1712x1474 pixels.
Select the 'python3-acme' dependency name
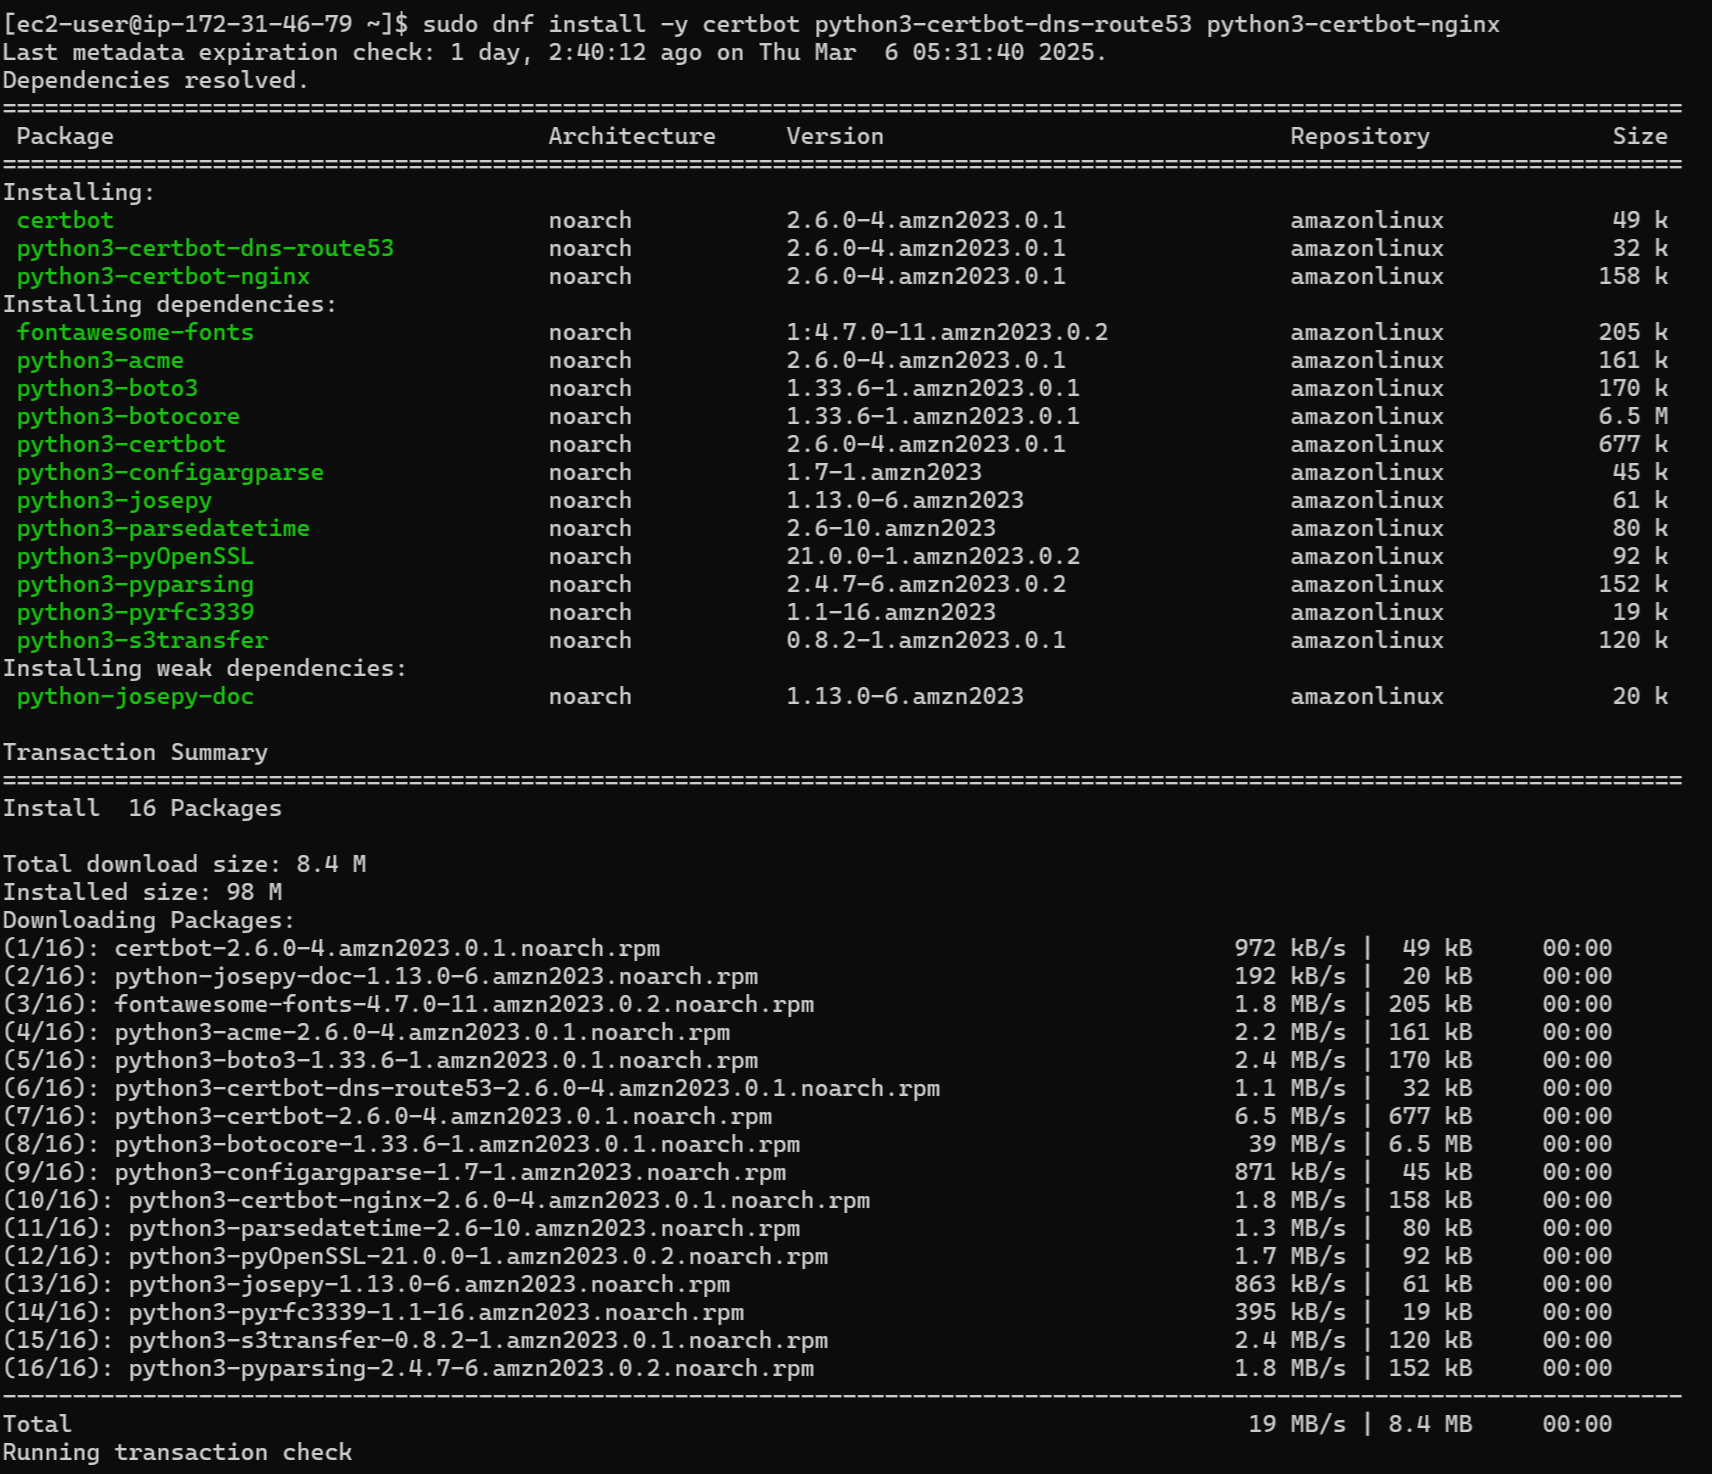100,360
